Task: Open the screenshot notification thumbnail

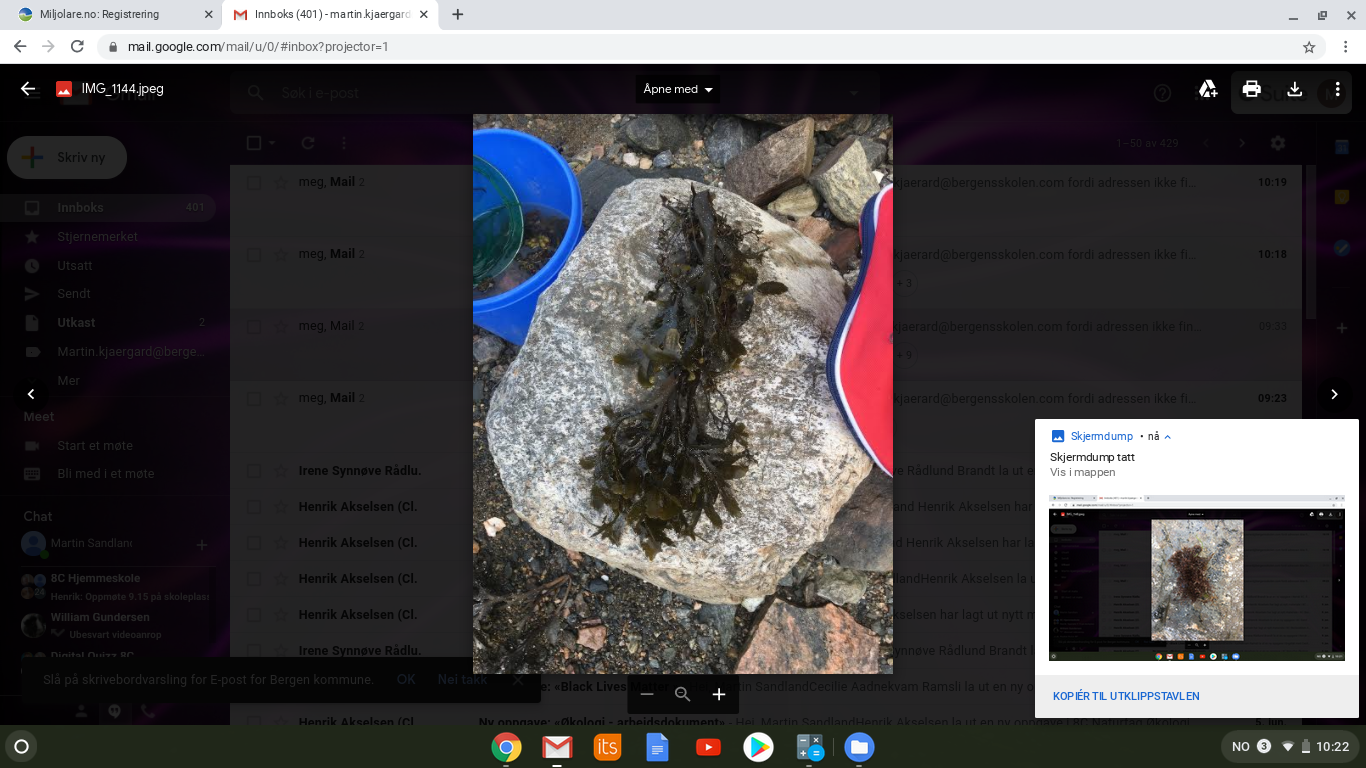Action: (1197, 577)
